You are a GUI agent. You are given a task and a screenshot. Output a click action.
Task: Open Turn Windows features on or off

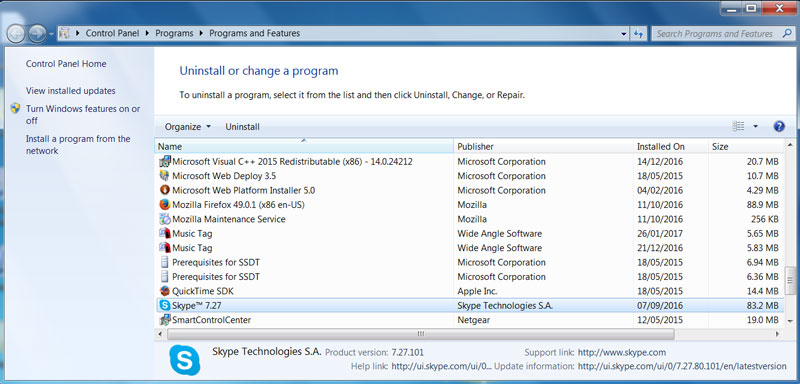83,115
